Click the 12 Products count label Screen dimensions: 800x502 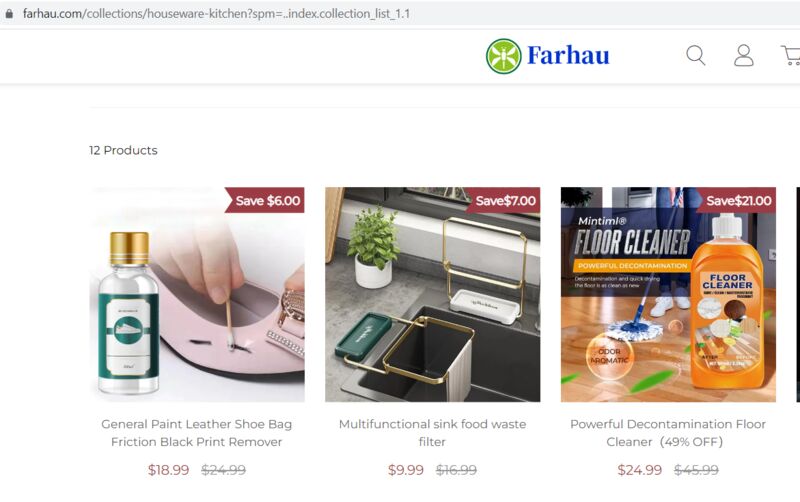click(123, 150)
